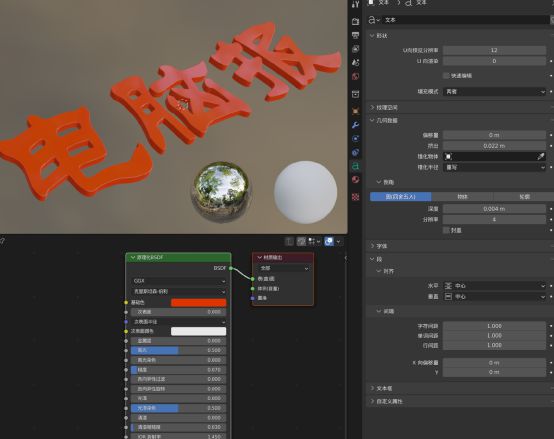Viewport: 554px width, 439px height.
Task: Click the Extrude field 0.022 m
Action: coord(495,146)
